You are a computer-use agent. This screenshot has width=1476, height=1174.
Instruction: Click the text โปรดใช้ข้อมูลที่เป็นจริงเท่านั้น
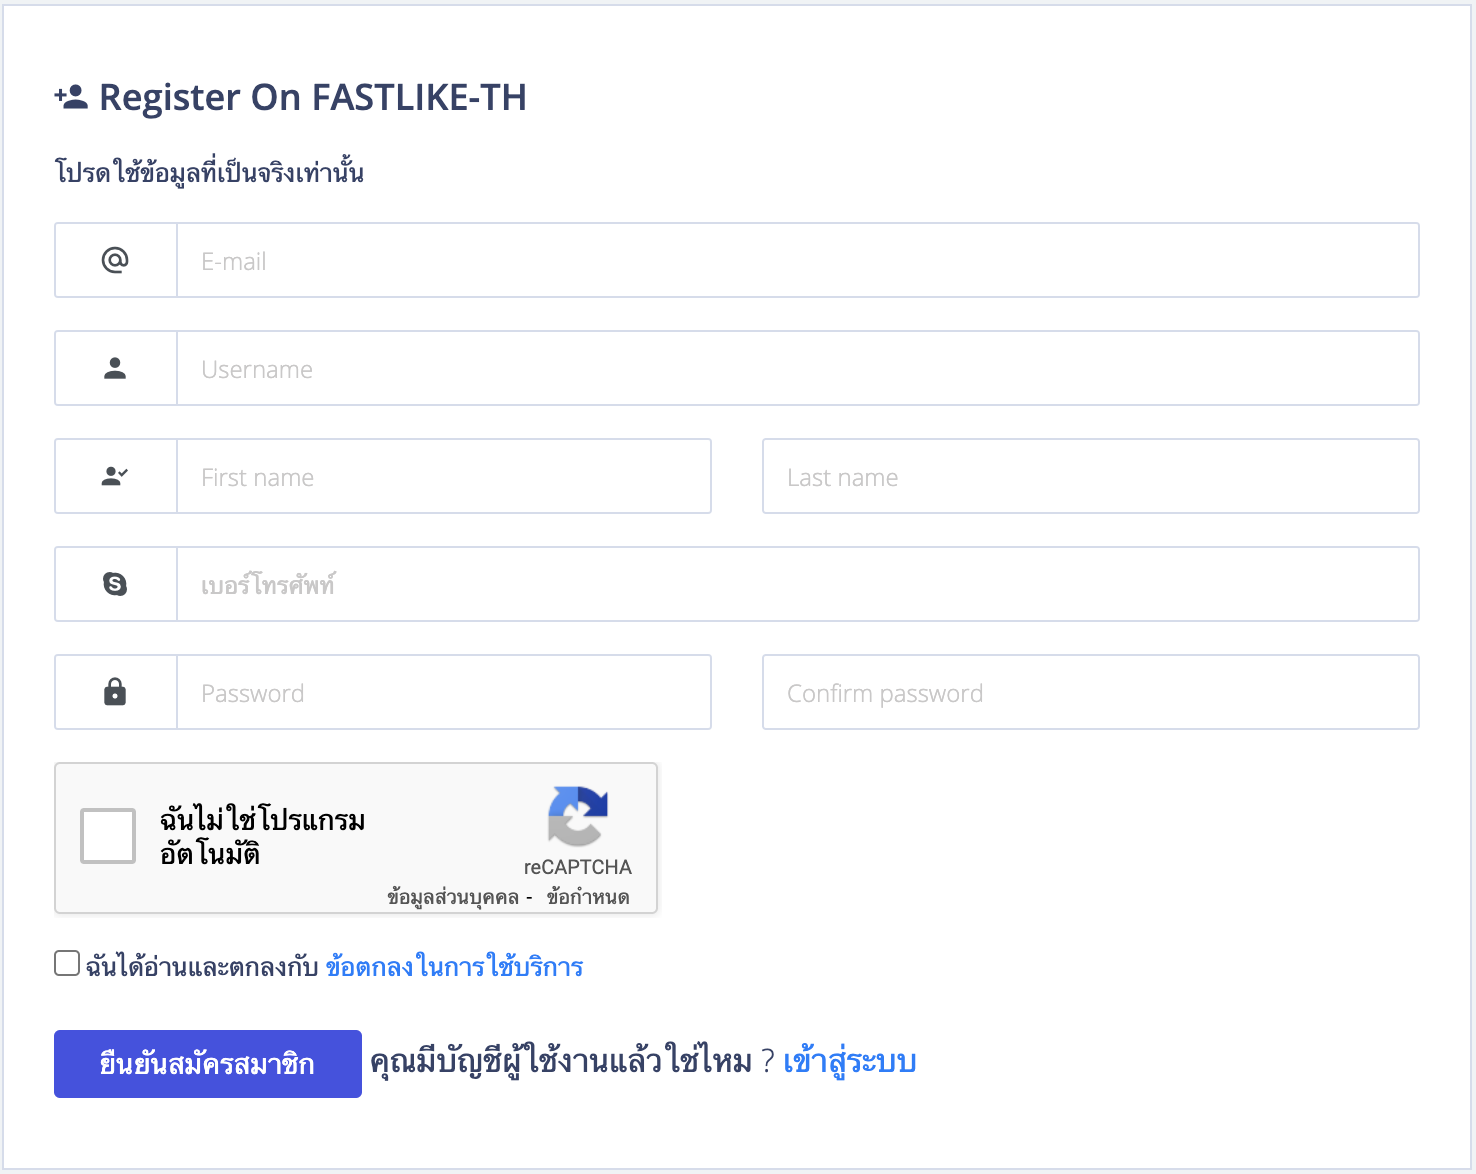[x=209, y=172]
